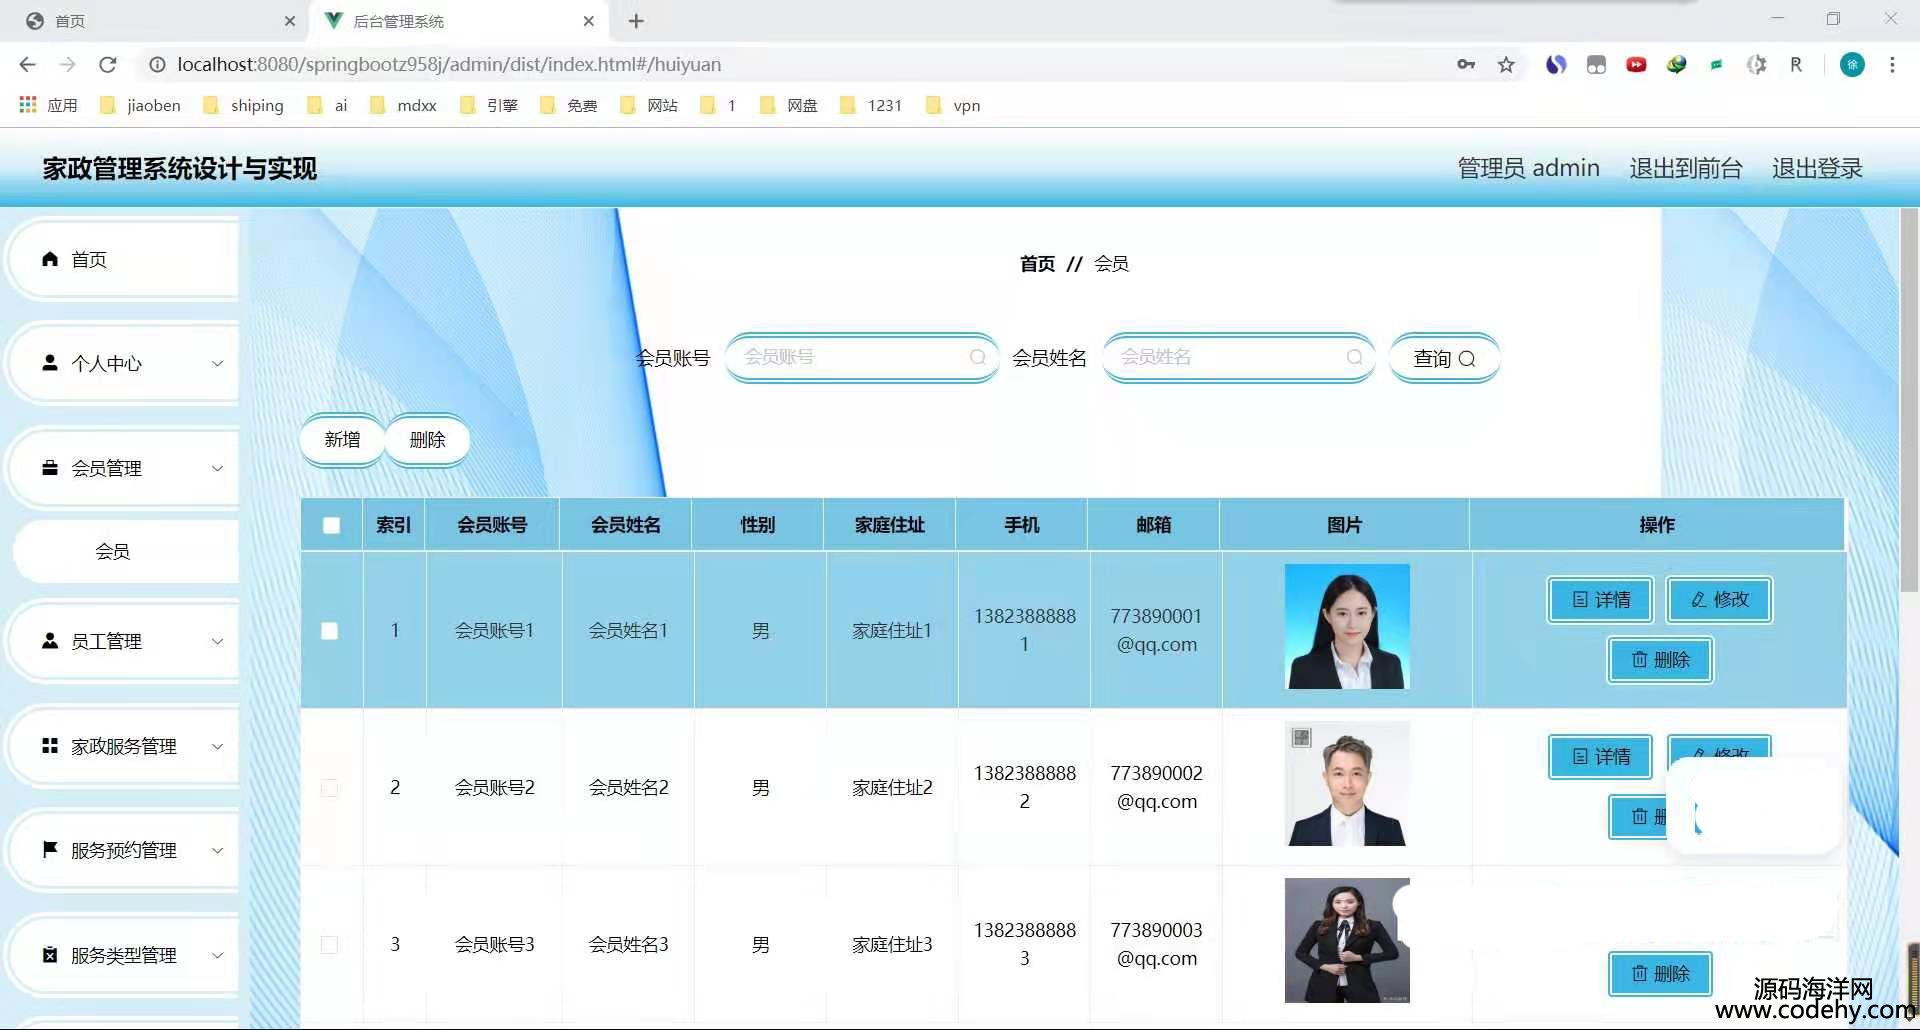Select the 会员 submenu item
This screenshot has height=1030, width=1920.
pos(126,551)
